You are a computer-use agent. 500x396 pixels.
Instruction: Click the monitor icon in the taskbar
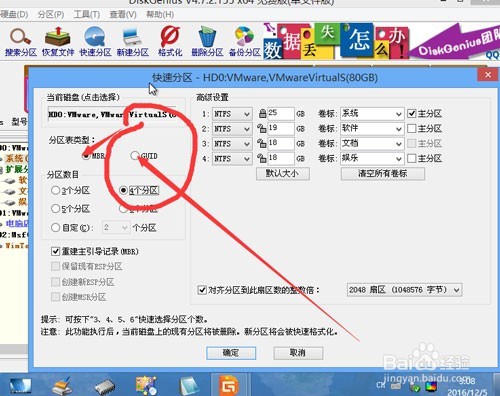point(20,386)
